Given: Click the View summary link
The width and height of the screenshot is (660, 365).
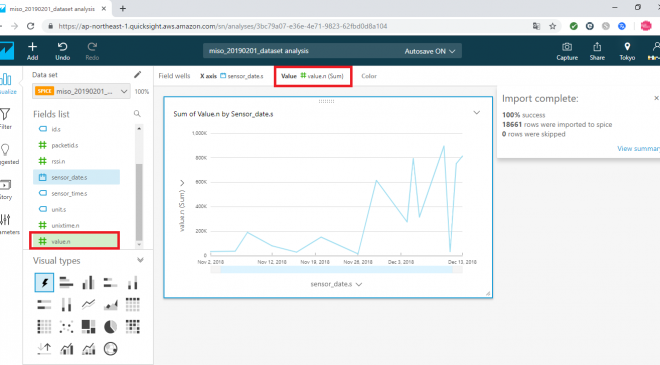Looking at the screenshot, I should click(x=638, y=148).
